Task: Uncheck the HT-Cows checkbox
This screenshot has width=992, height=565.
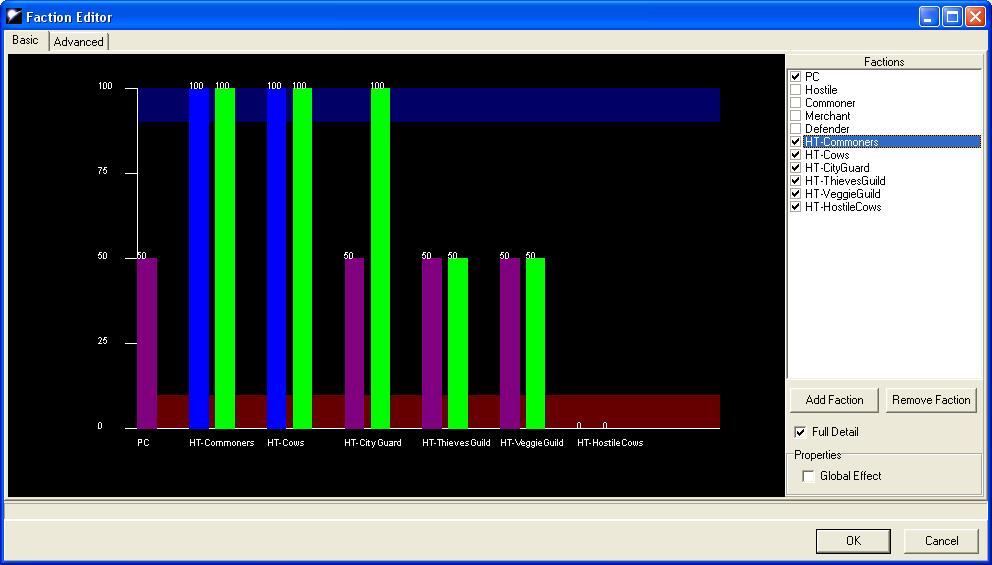Action: pos(796,155)
